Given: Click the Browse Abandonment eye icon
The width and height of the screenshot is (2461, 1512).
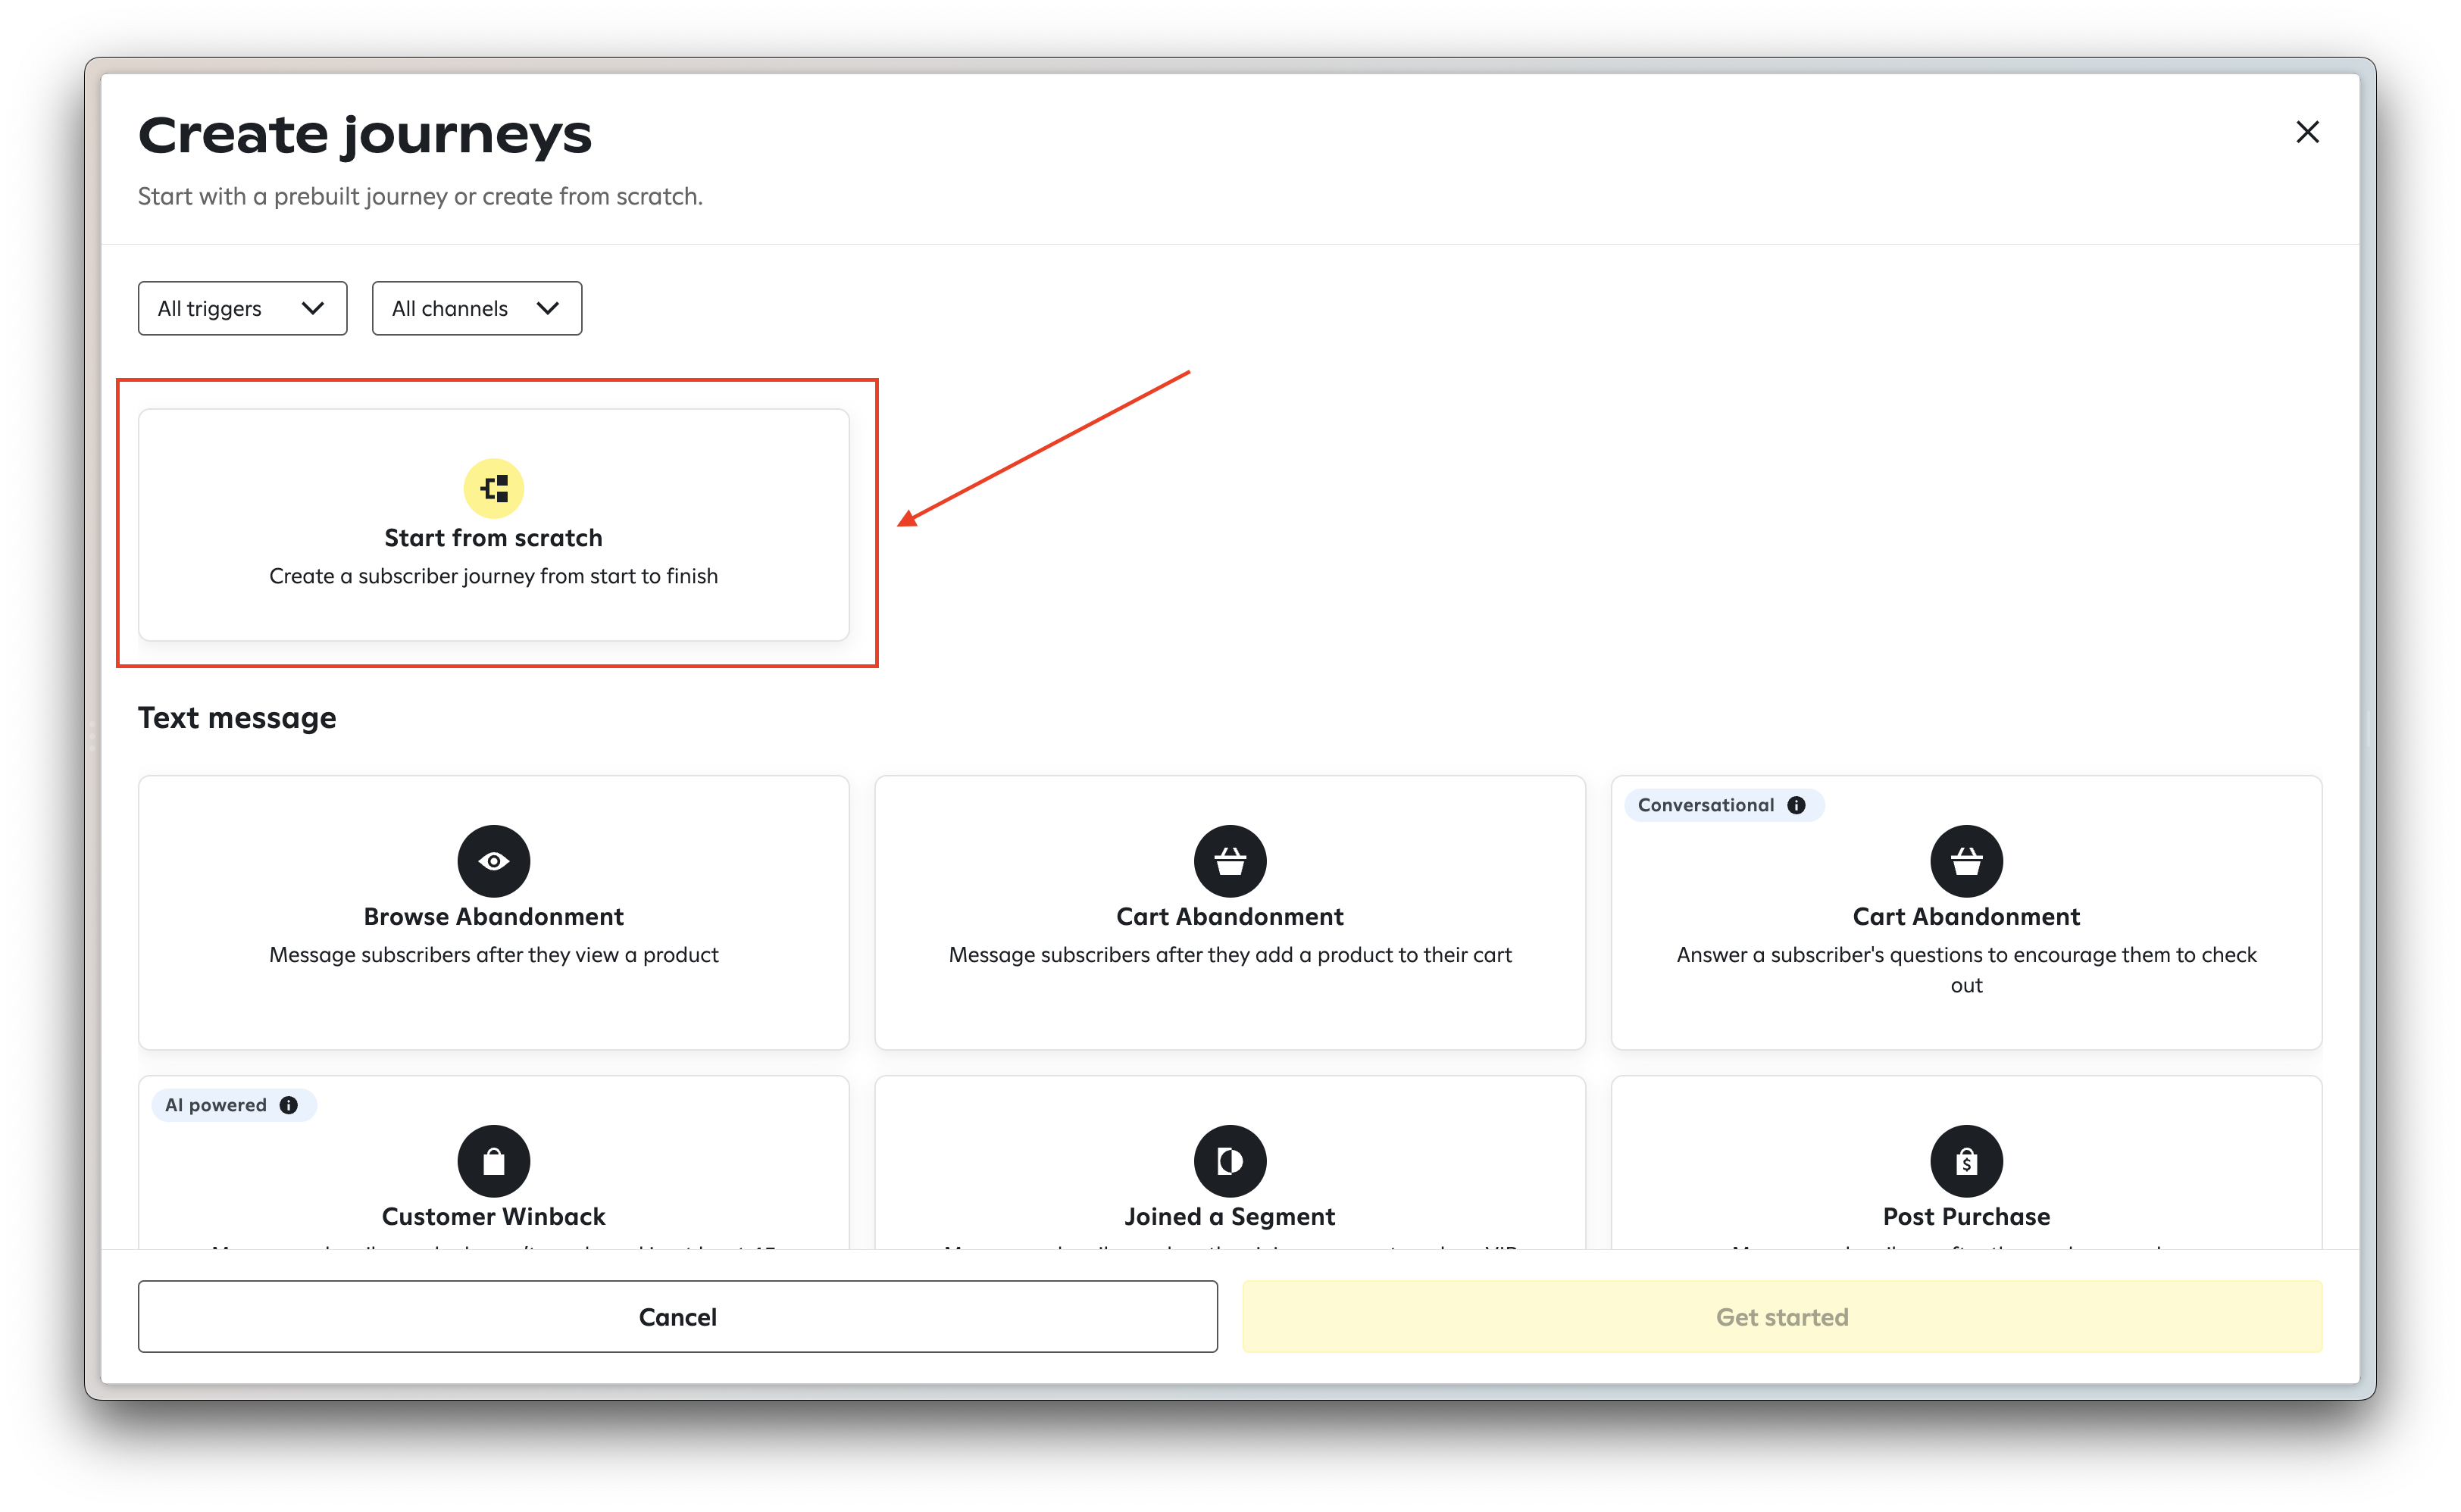Looking at the screenshot, I should tap(493, 861).
